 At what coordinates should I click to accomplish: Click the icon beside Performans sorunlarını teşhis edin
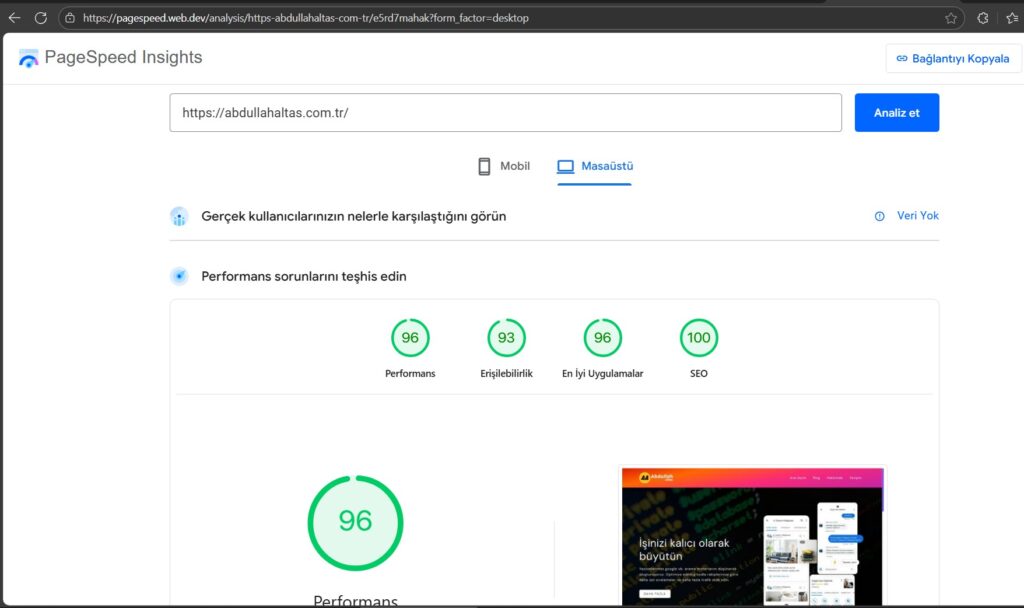pos(179,276)
